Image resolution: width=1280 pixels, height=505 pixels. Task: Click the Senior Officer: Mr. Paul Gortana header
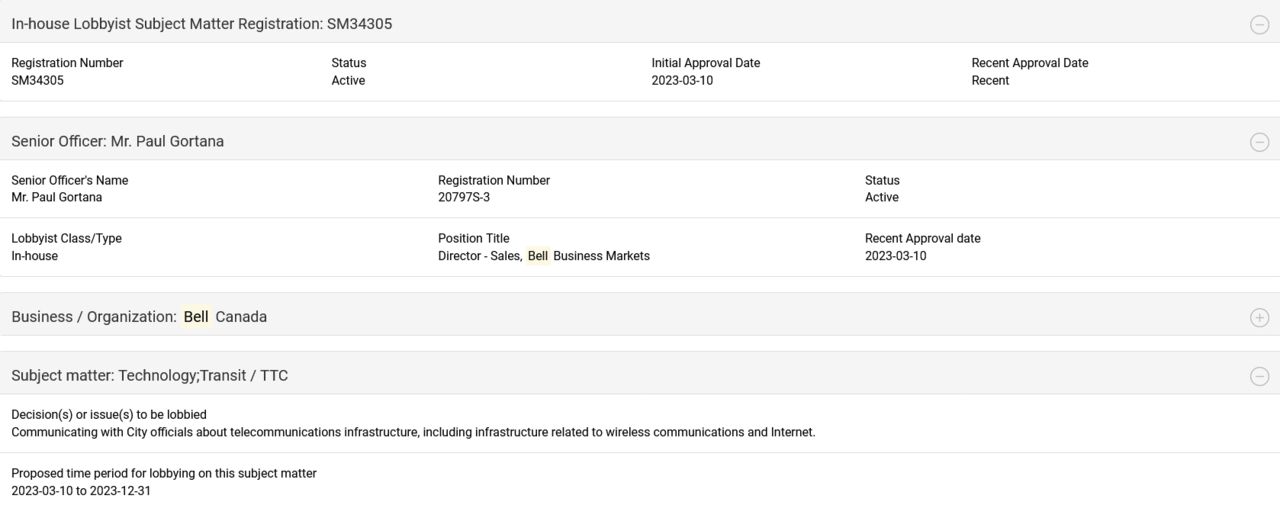pyautogui.click(x=118, y=141)
